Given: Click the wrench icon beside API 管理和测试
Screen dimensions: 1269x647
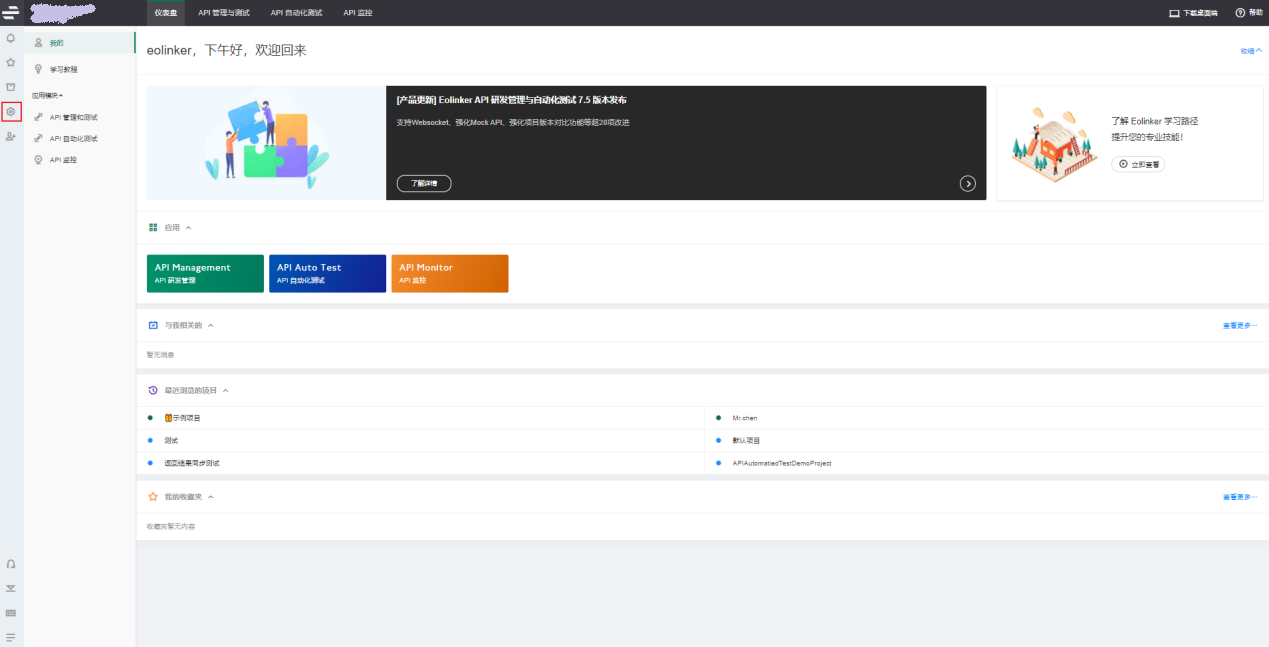Looking at the screenshot, I should coord(38,117).
